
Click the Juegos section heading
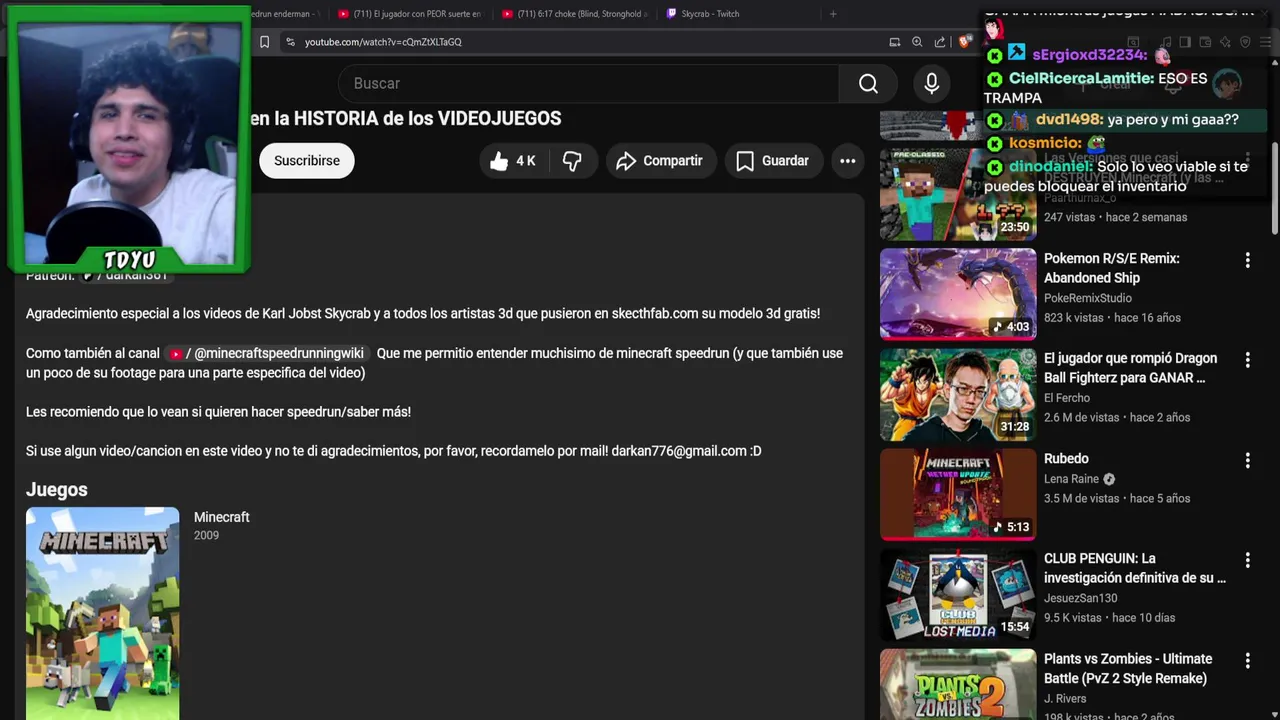[x=57, y=490]
